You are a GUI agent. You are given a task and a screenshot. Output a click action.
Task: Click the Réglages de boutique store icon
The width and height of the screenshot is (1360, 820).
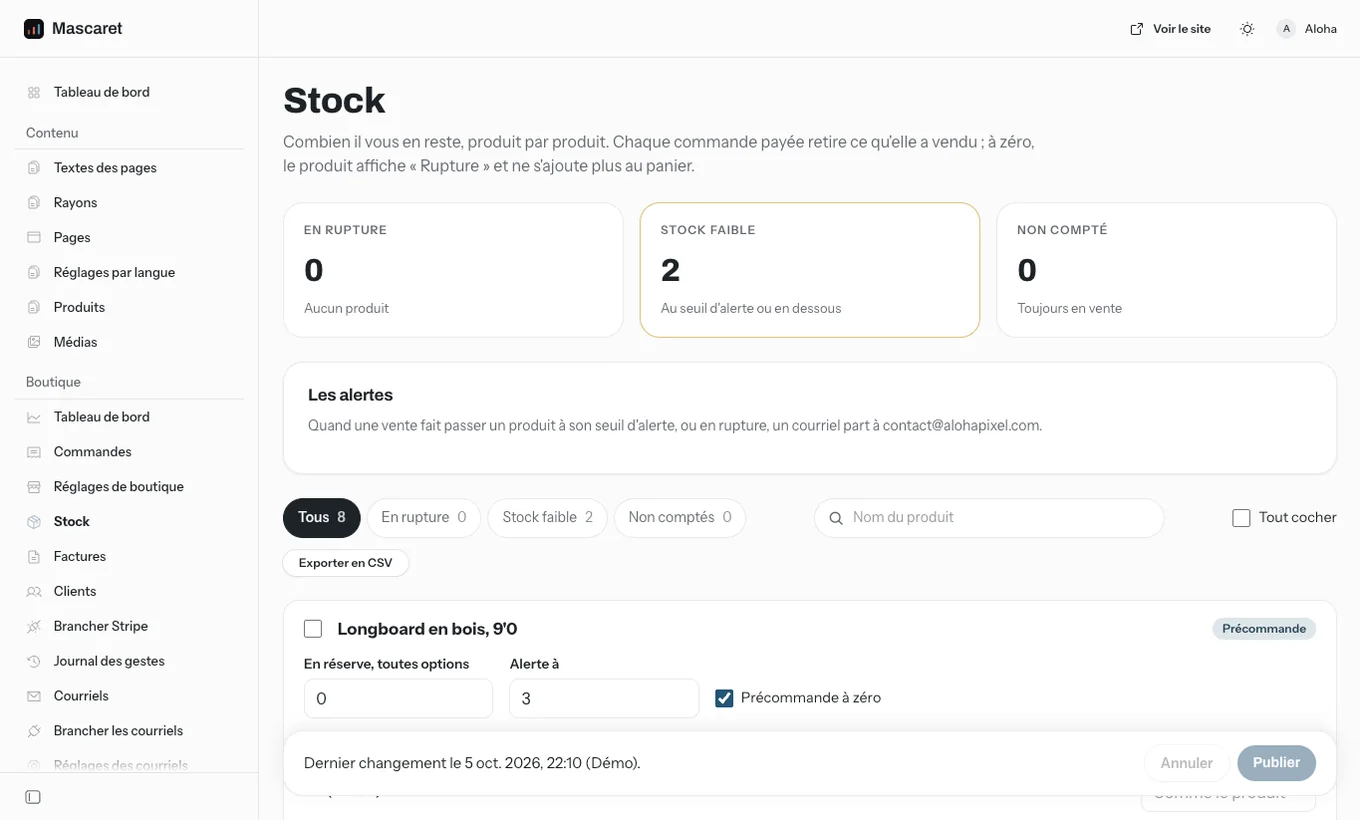pos(34,487)
